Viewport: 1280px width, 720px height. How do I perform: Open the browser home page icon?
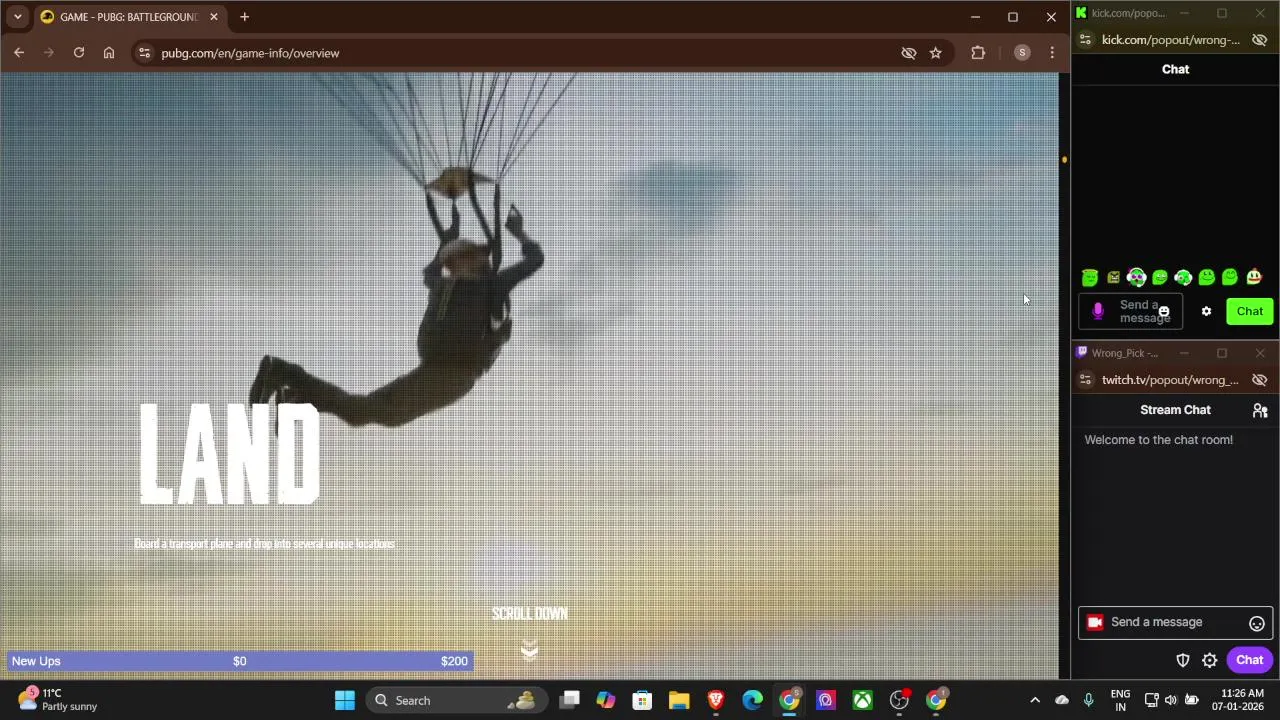[109, 53]
